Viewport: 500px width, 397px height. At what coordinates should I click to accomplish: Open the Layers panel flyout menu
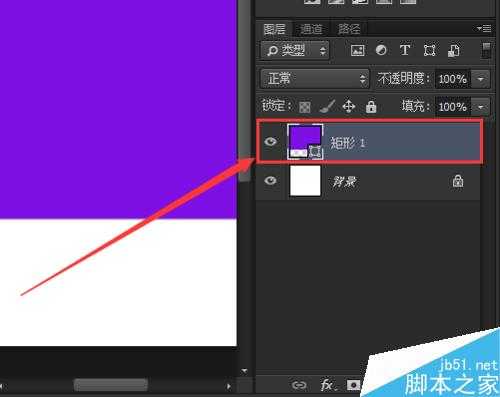[484, 29]
